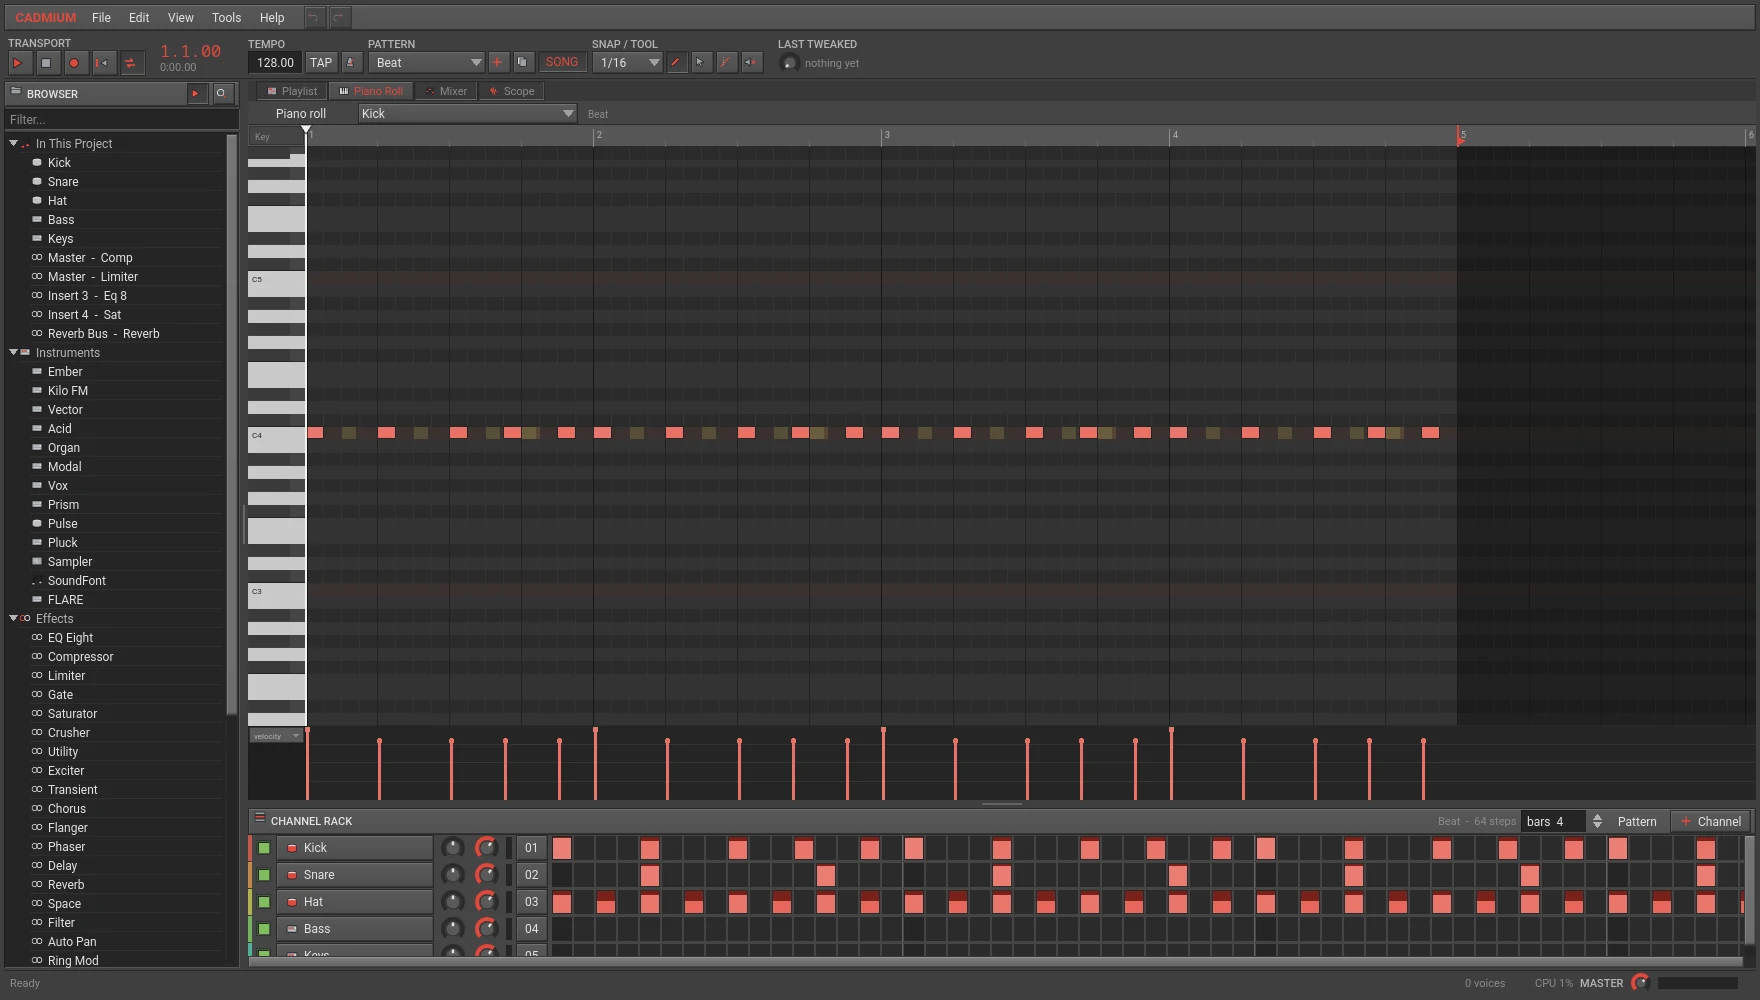
Task: Switch to the Scope tab
Action: pyautogui.click(x=511, y=91)
